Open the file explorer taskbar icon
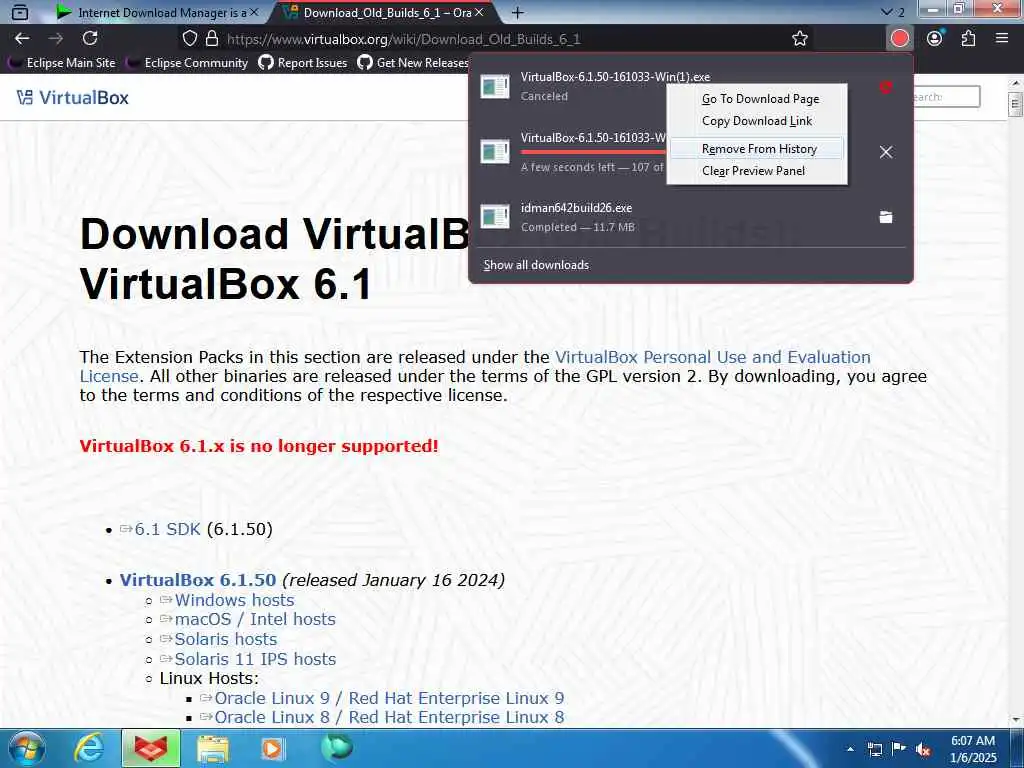Screen dimensions: 1024x768 coord(213,748)
